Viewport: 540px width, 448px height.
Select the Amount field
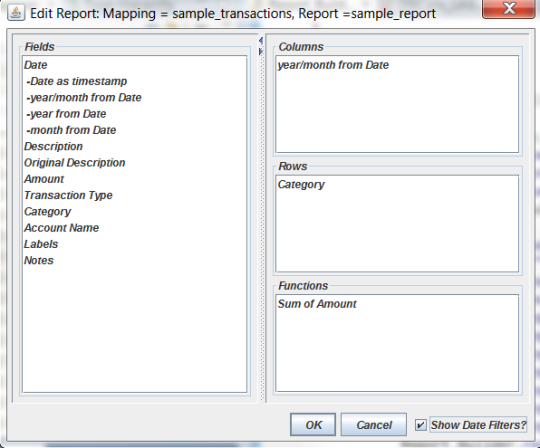click(x=135, y=179)
